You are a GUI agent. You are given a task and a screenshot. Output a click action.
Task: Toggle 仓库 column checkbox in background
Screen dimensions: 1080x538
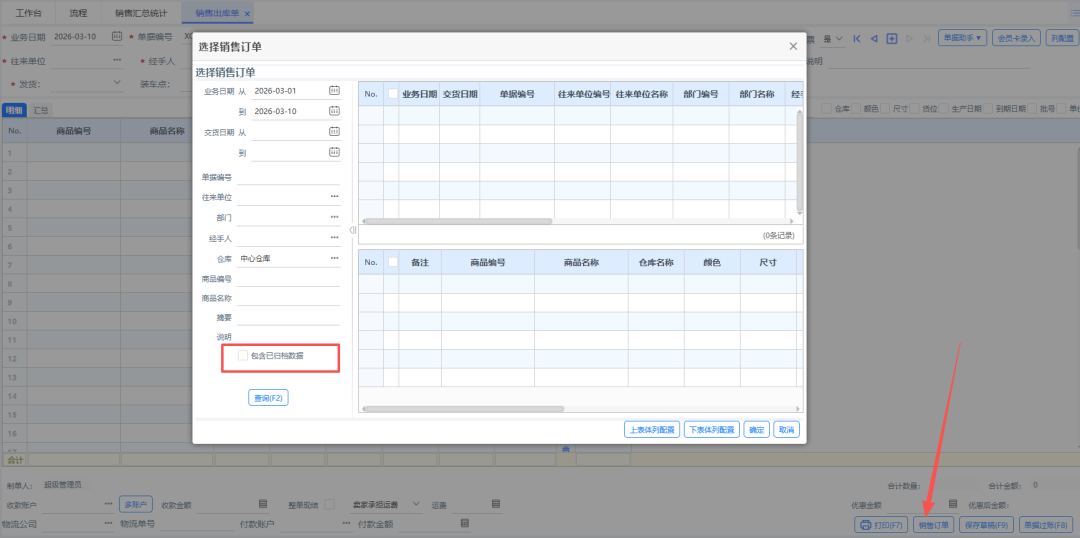click(x=827, y=108)
